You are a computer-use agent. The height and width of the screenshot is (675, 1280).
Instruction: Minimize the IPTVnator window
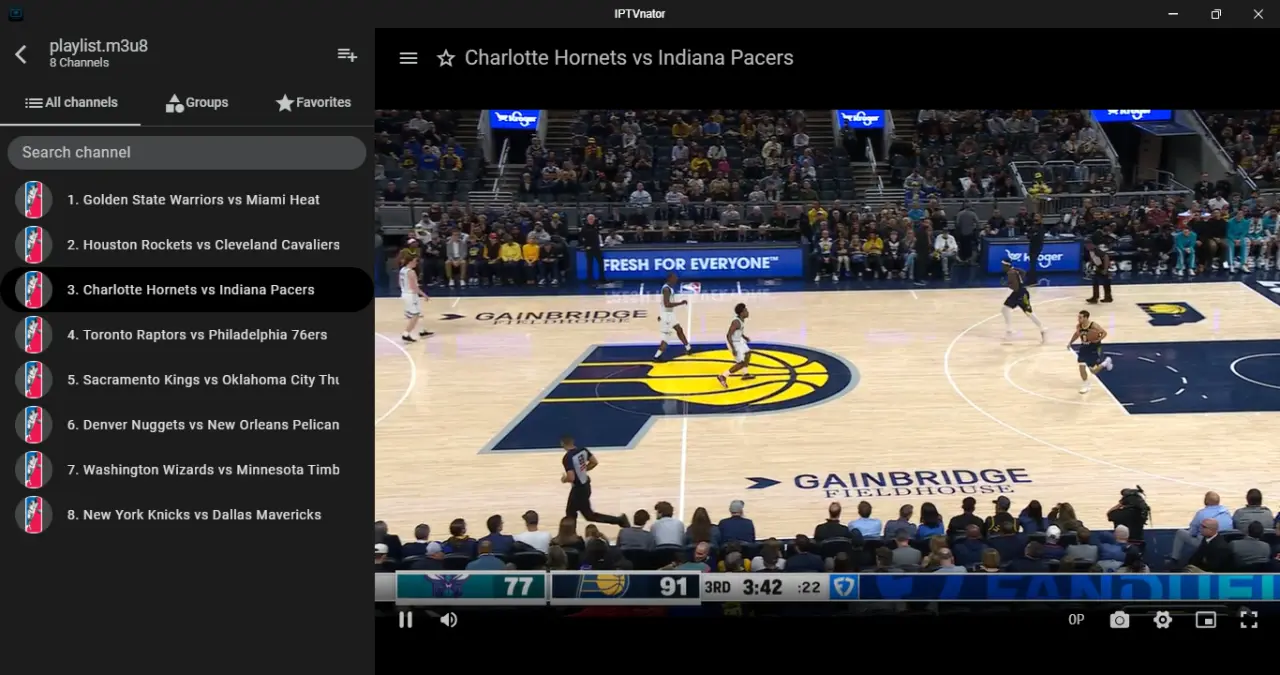1172,13
